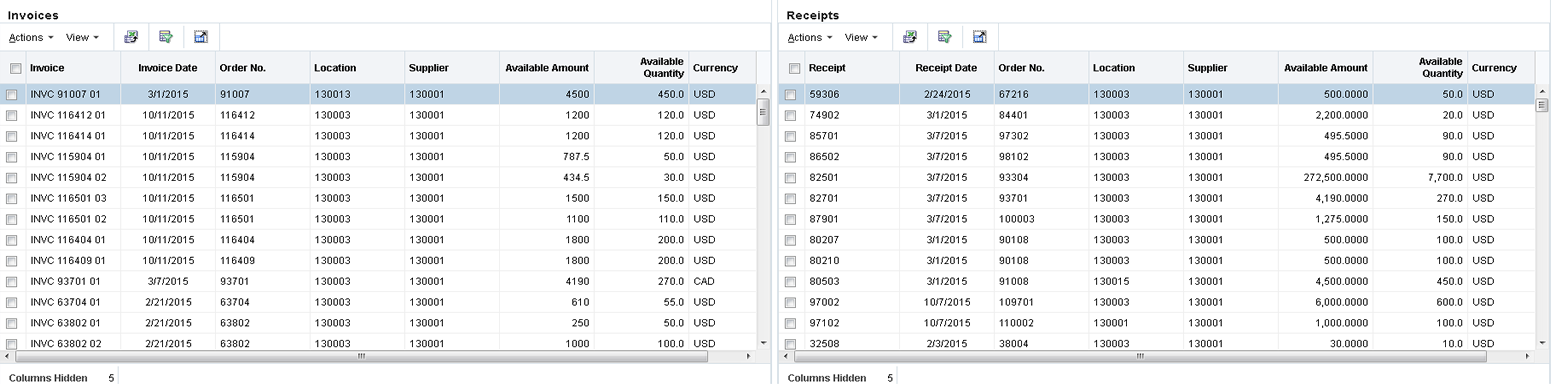
Task: Check receipt 82501 row checkbox
Action: click(x=791, y=178)
